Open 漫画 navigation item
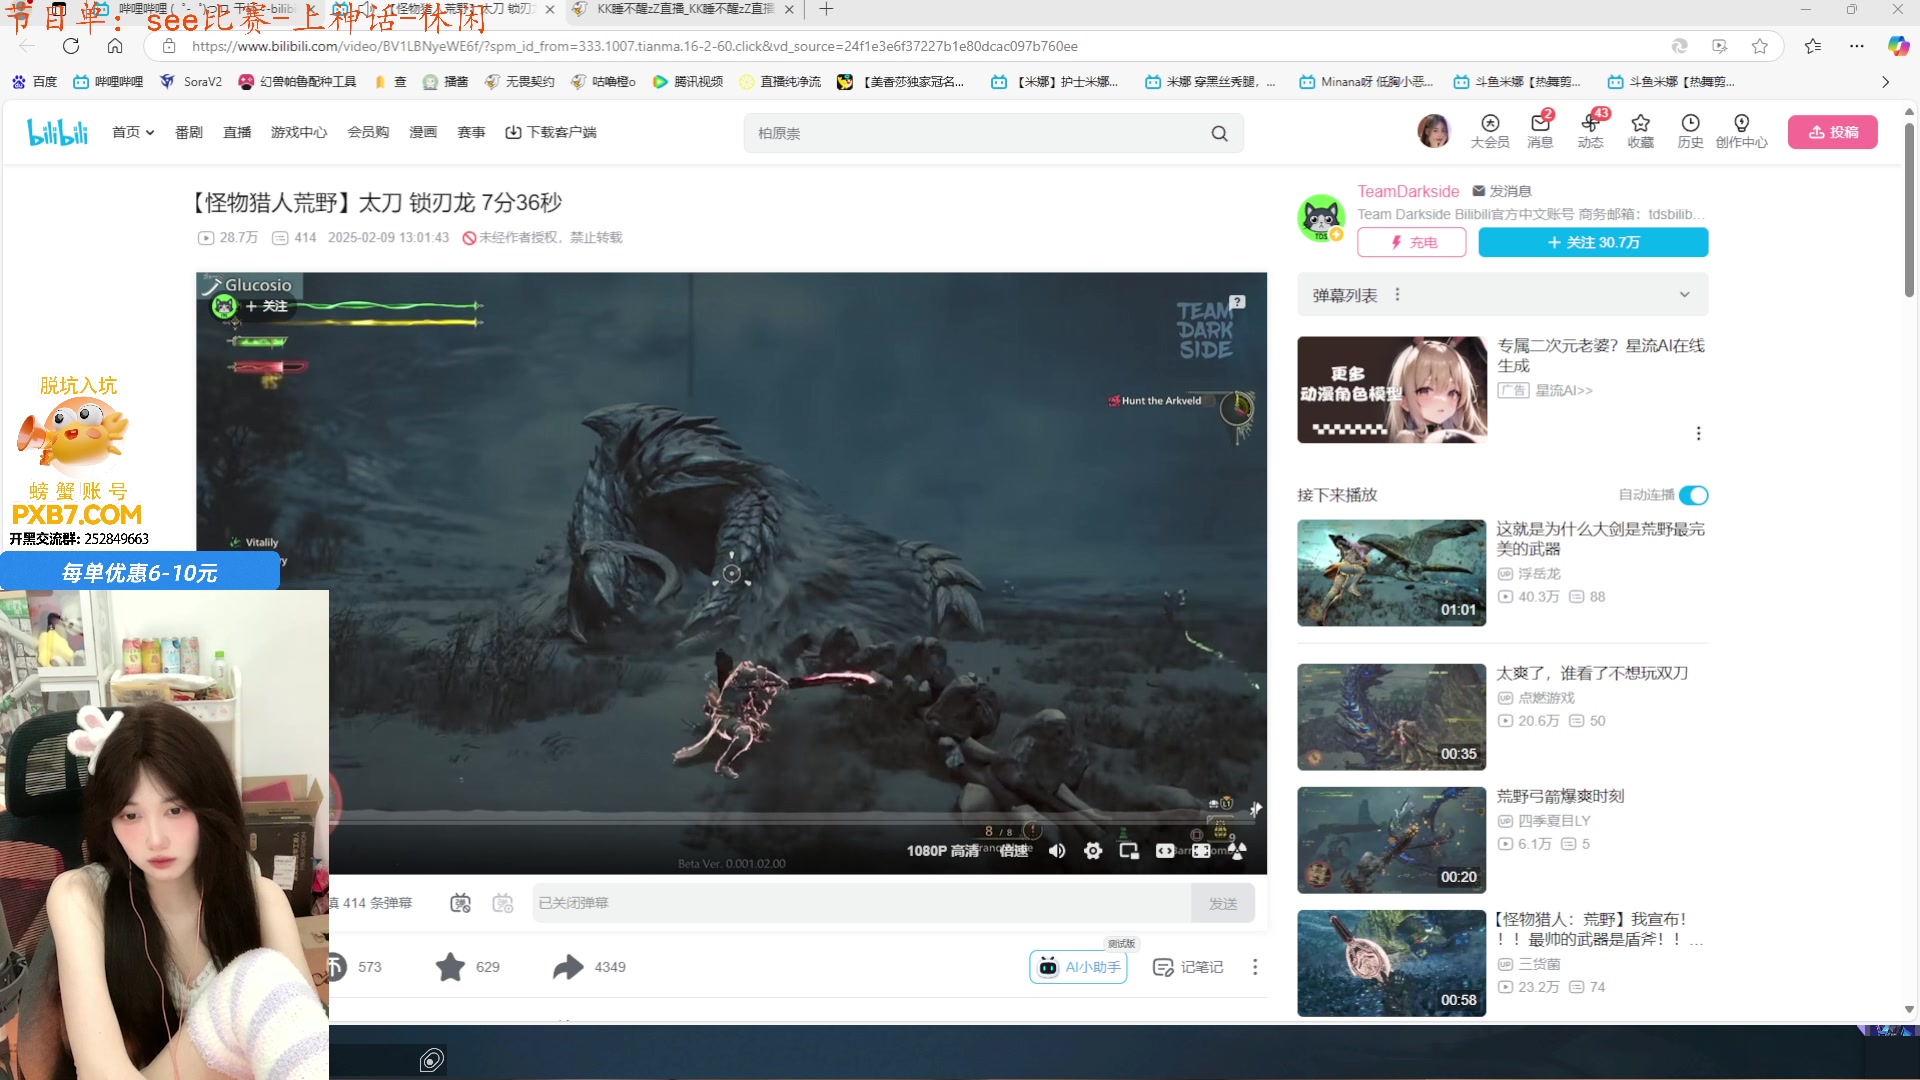1920x1080 pixels. (423, 132)
